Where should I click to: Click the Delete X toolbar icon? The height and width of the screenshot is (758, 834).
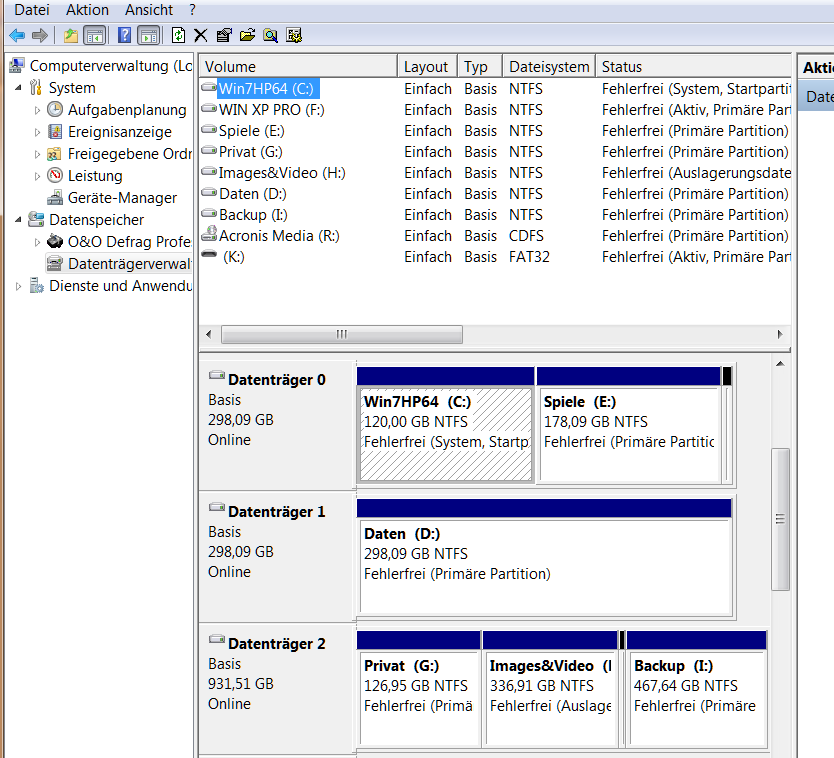pos(201,36)
